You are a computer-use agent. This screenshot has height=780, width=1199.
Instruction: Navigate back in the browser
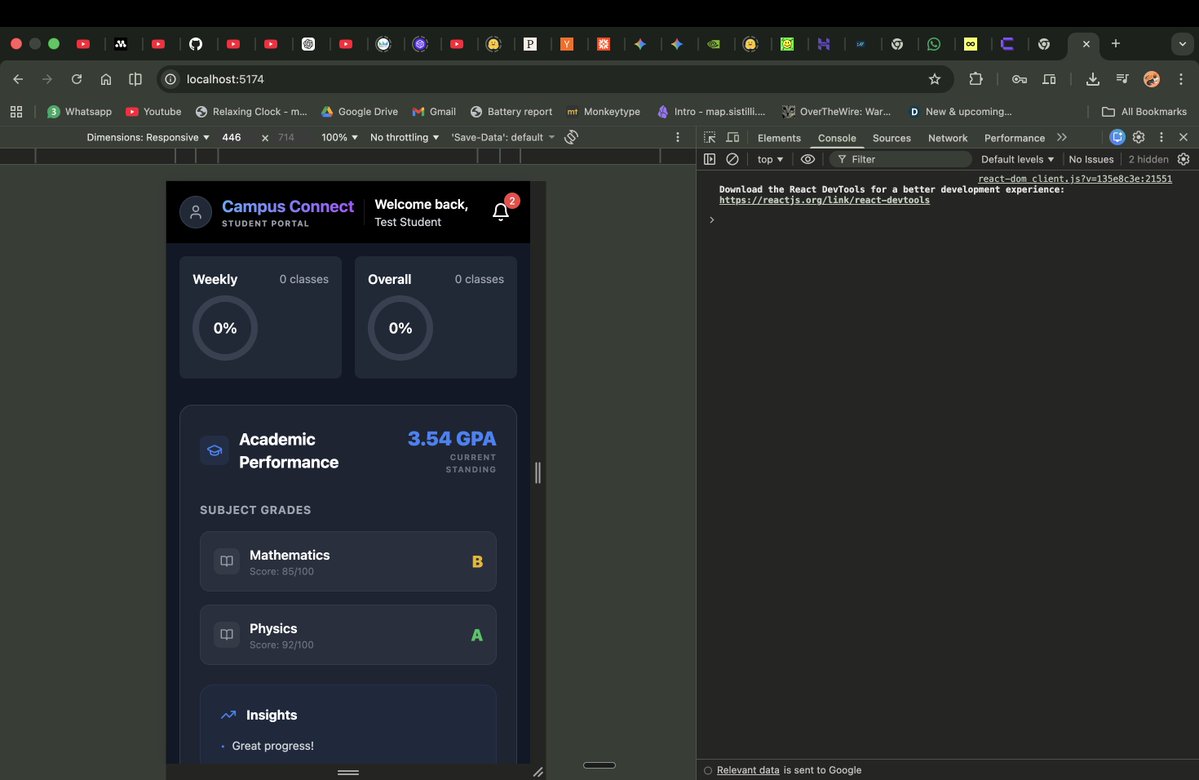click(18, 79)
